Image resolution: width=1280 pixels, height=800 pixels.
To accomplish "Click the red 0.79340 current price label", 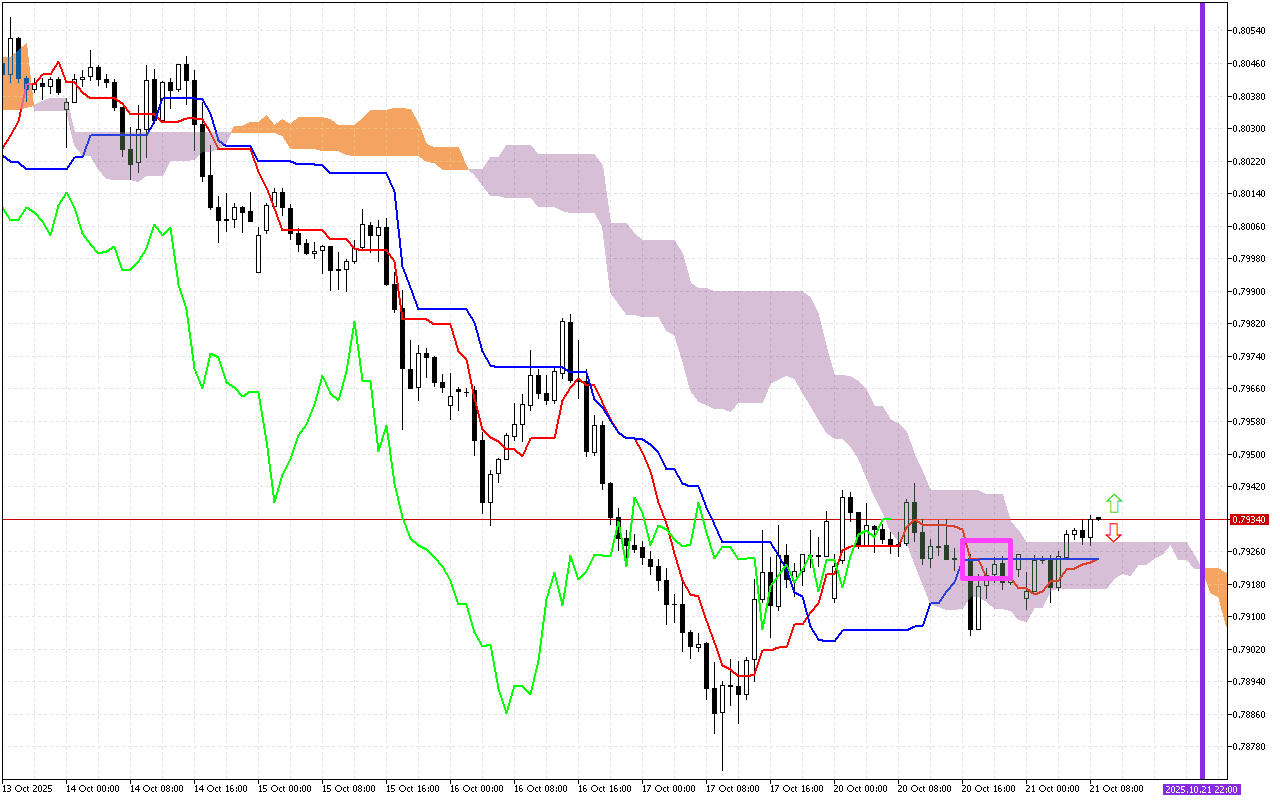I will click(1250, 520).
